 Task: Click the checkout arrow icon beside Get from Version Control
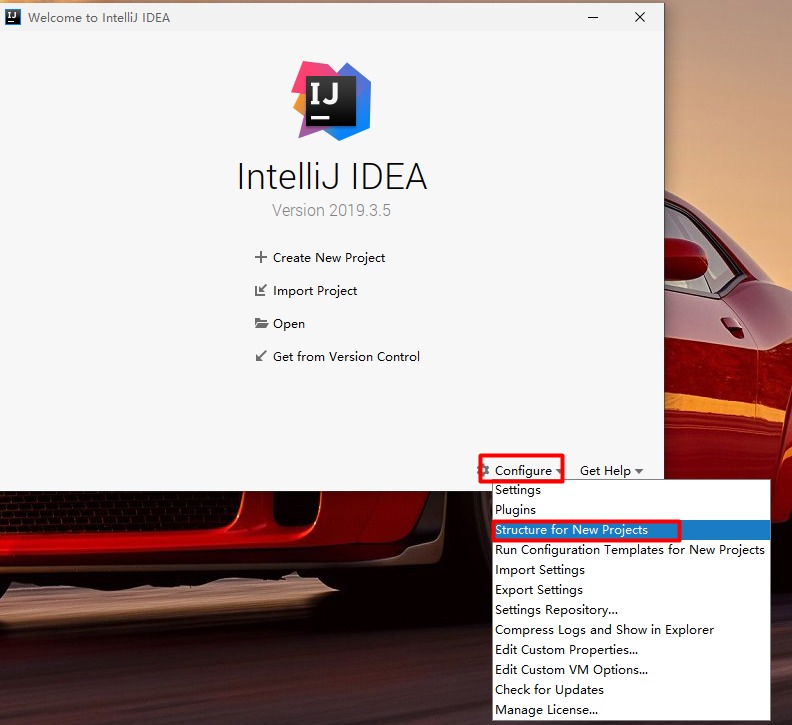(261, 356)
